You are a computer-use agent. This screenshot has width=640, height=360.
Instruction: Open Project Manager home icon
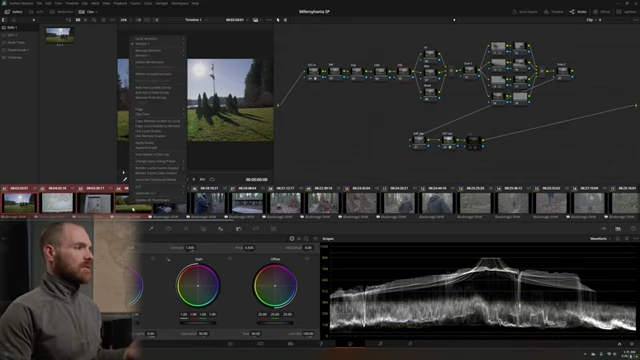[x=619, y=344]
